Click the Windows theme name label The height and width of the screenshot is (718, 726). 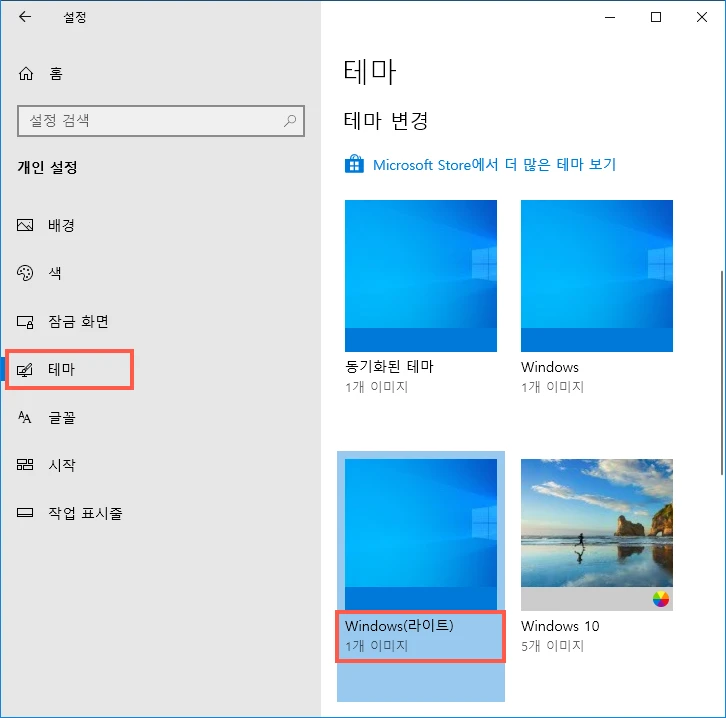point(550,367)
